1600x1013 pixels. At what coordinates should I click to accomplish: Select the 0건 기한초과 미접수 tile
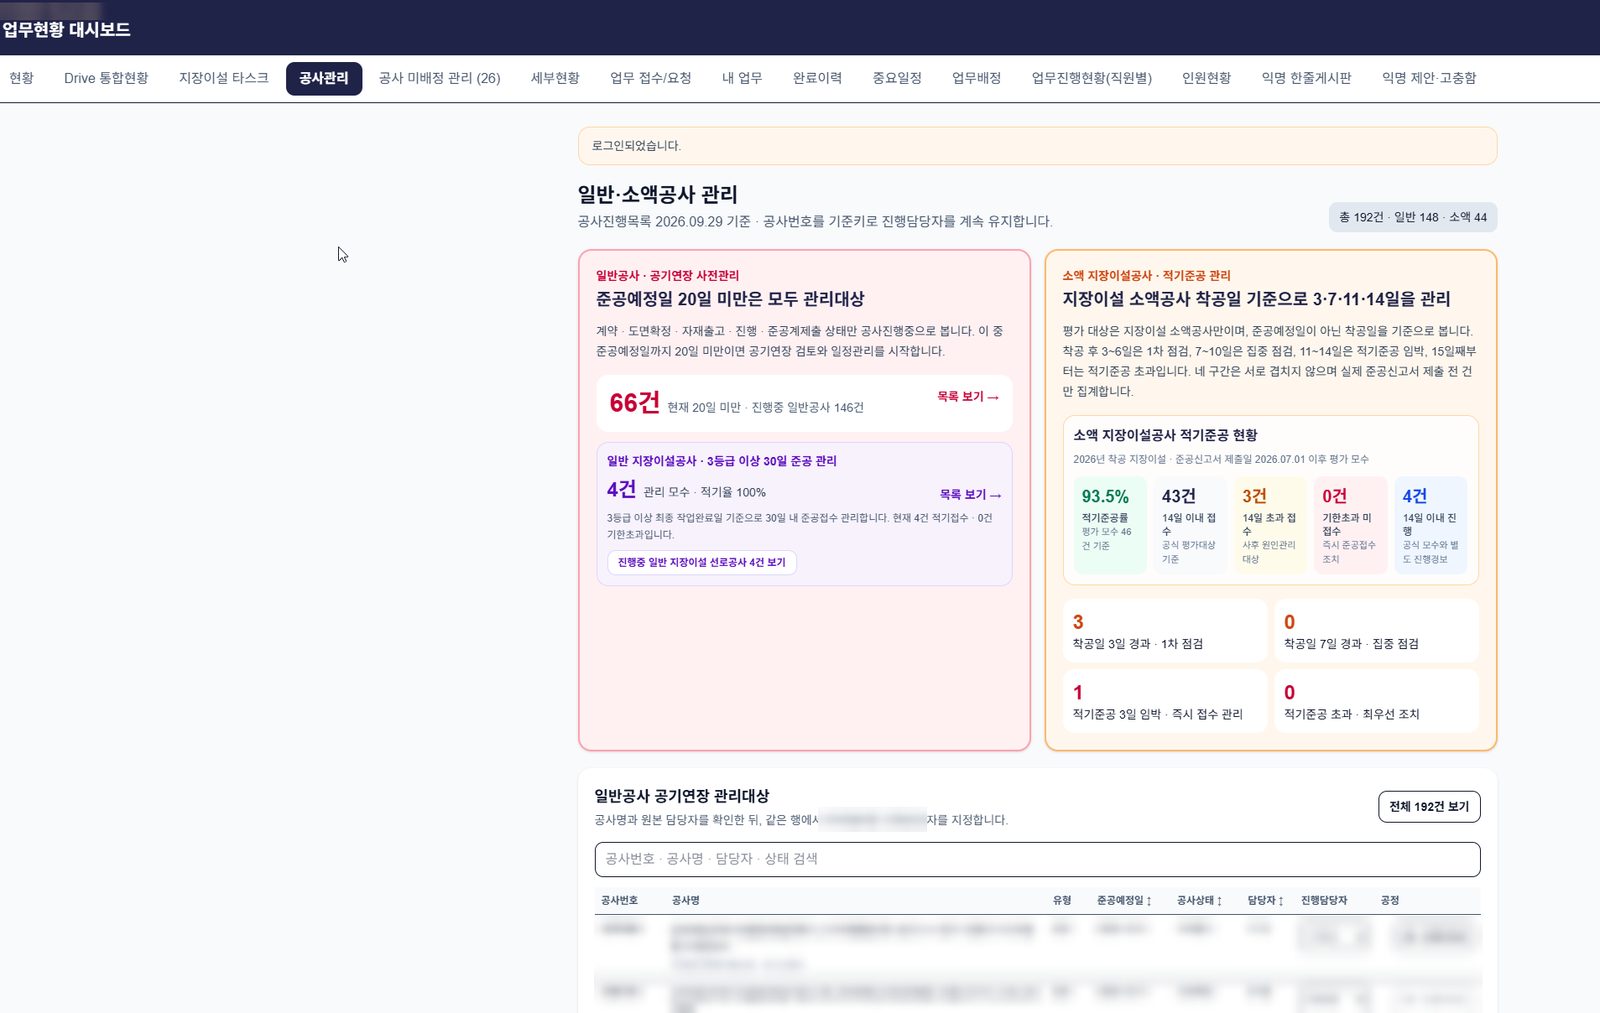[1351, 525]
